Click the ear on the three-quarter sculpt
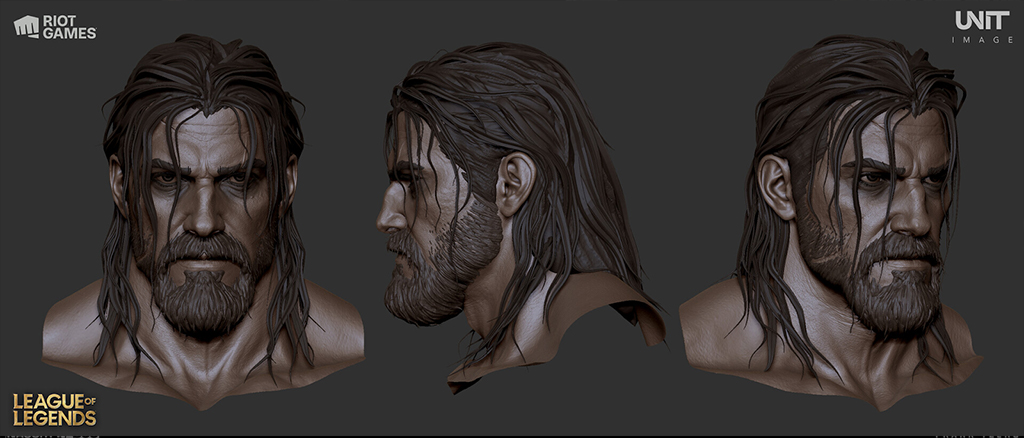This screenshot has height=438, width=1024. tap(776, 187)
